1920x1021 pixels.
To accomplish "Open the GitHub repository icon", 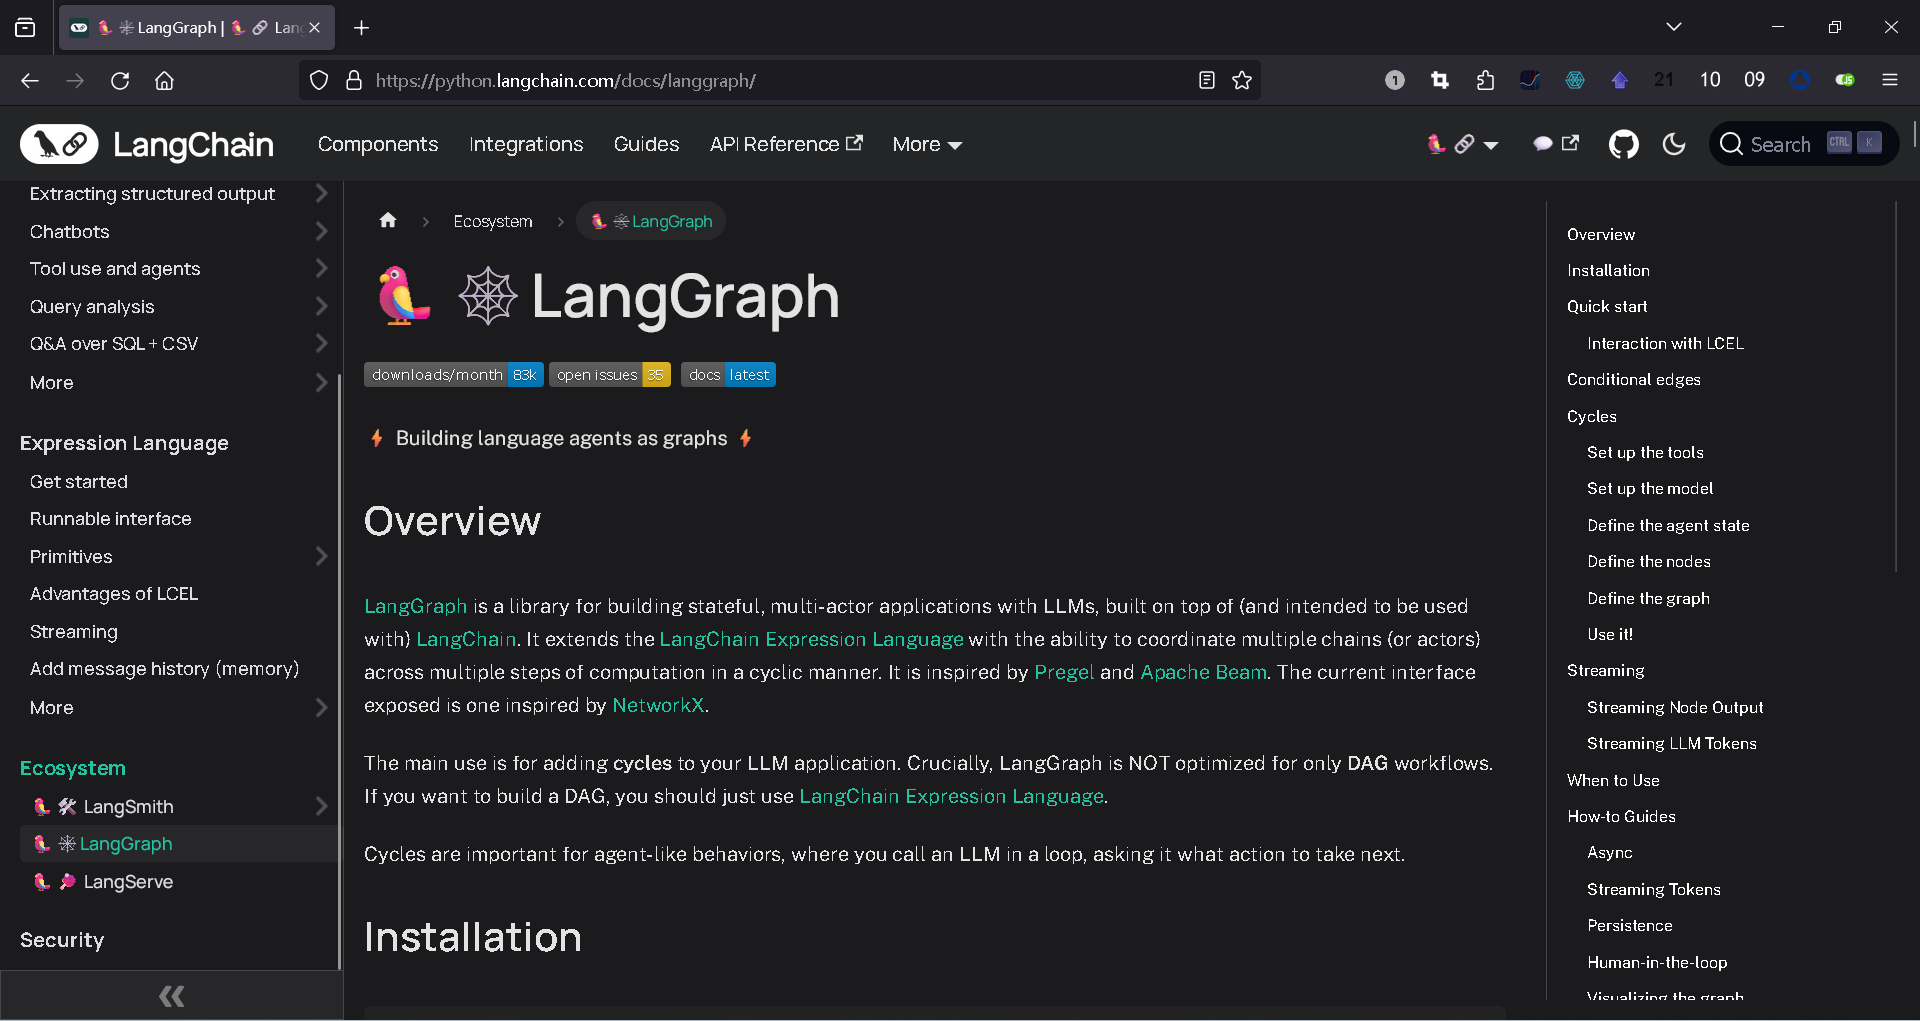I will click(x=1623, y=144).
